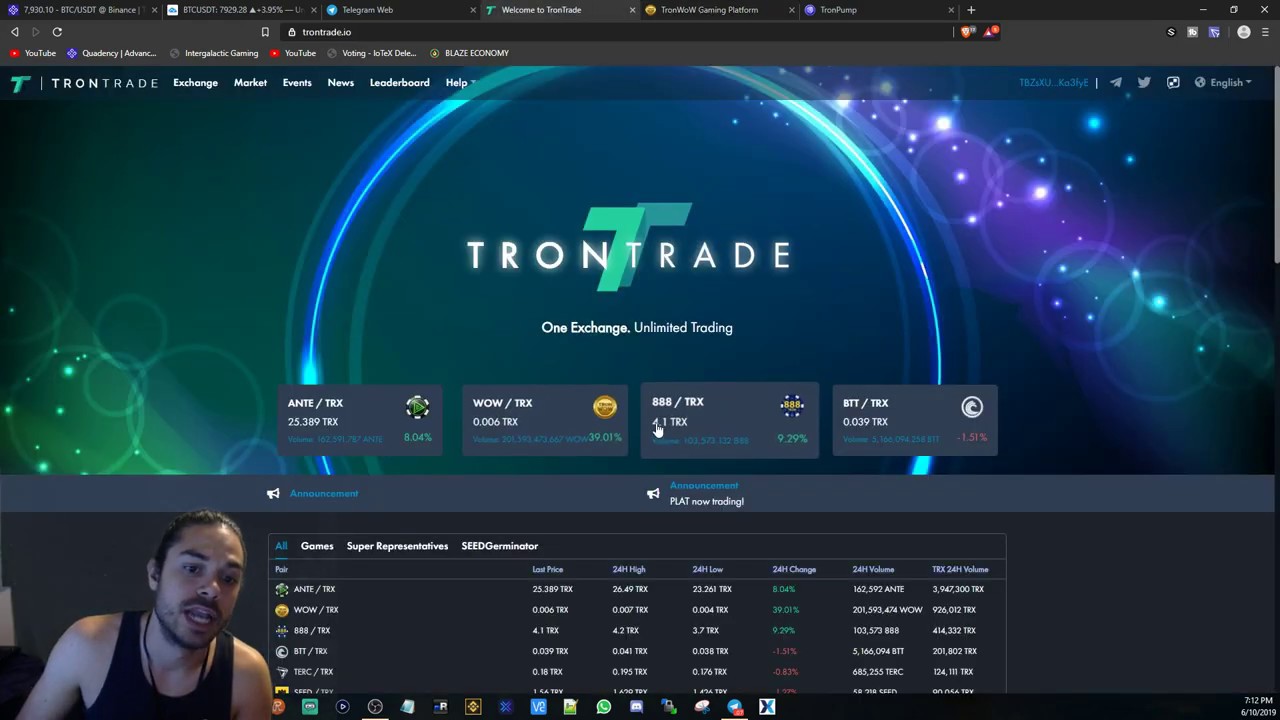Open the TronTrade Twitter bird icon

pyautogui.click(x=1144, y=83)
